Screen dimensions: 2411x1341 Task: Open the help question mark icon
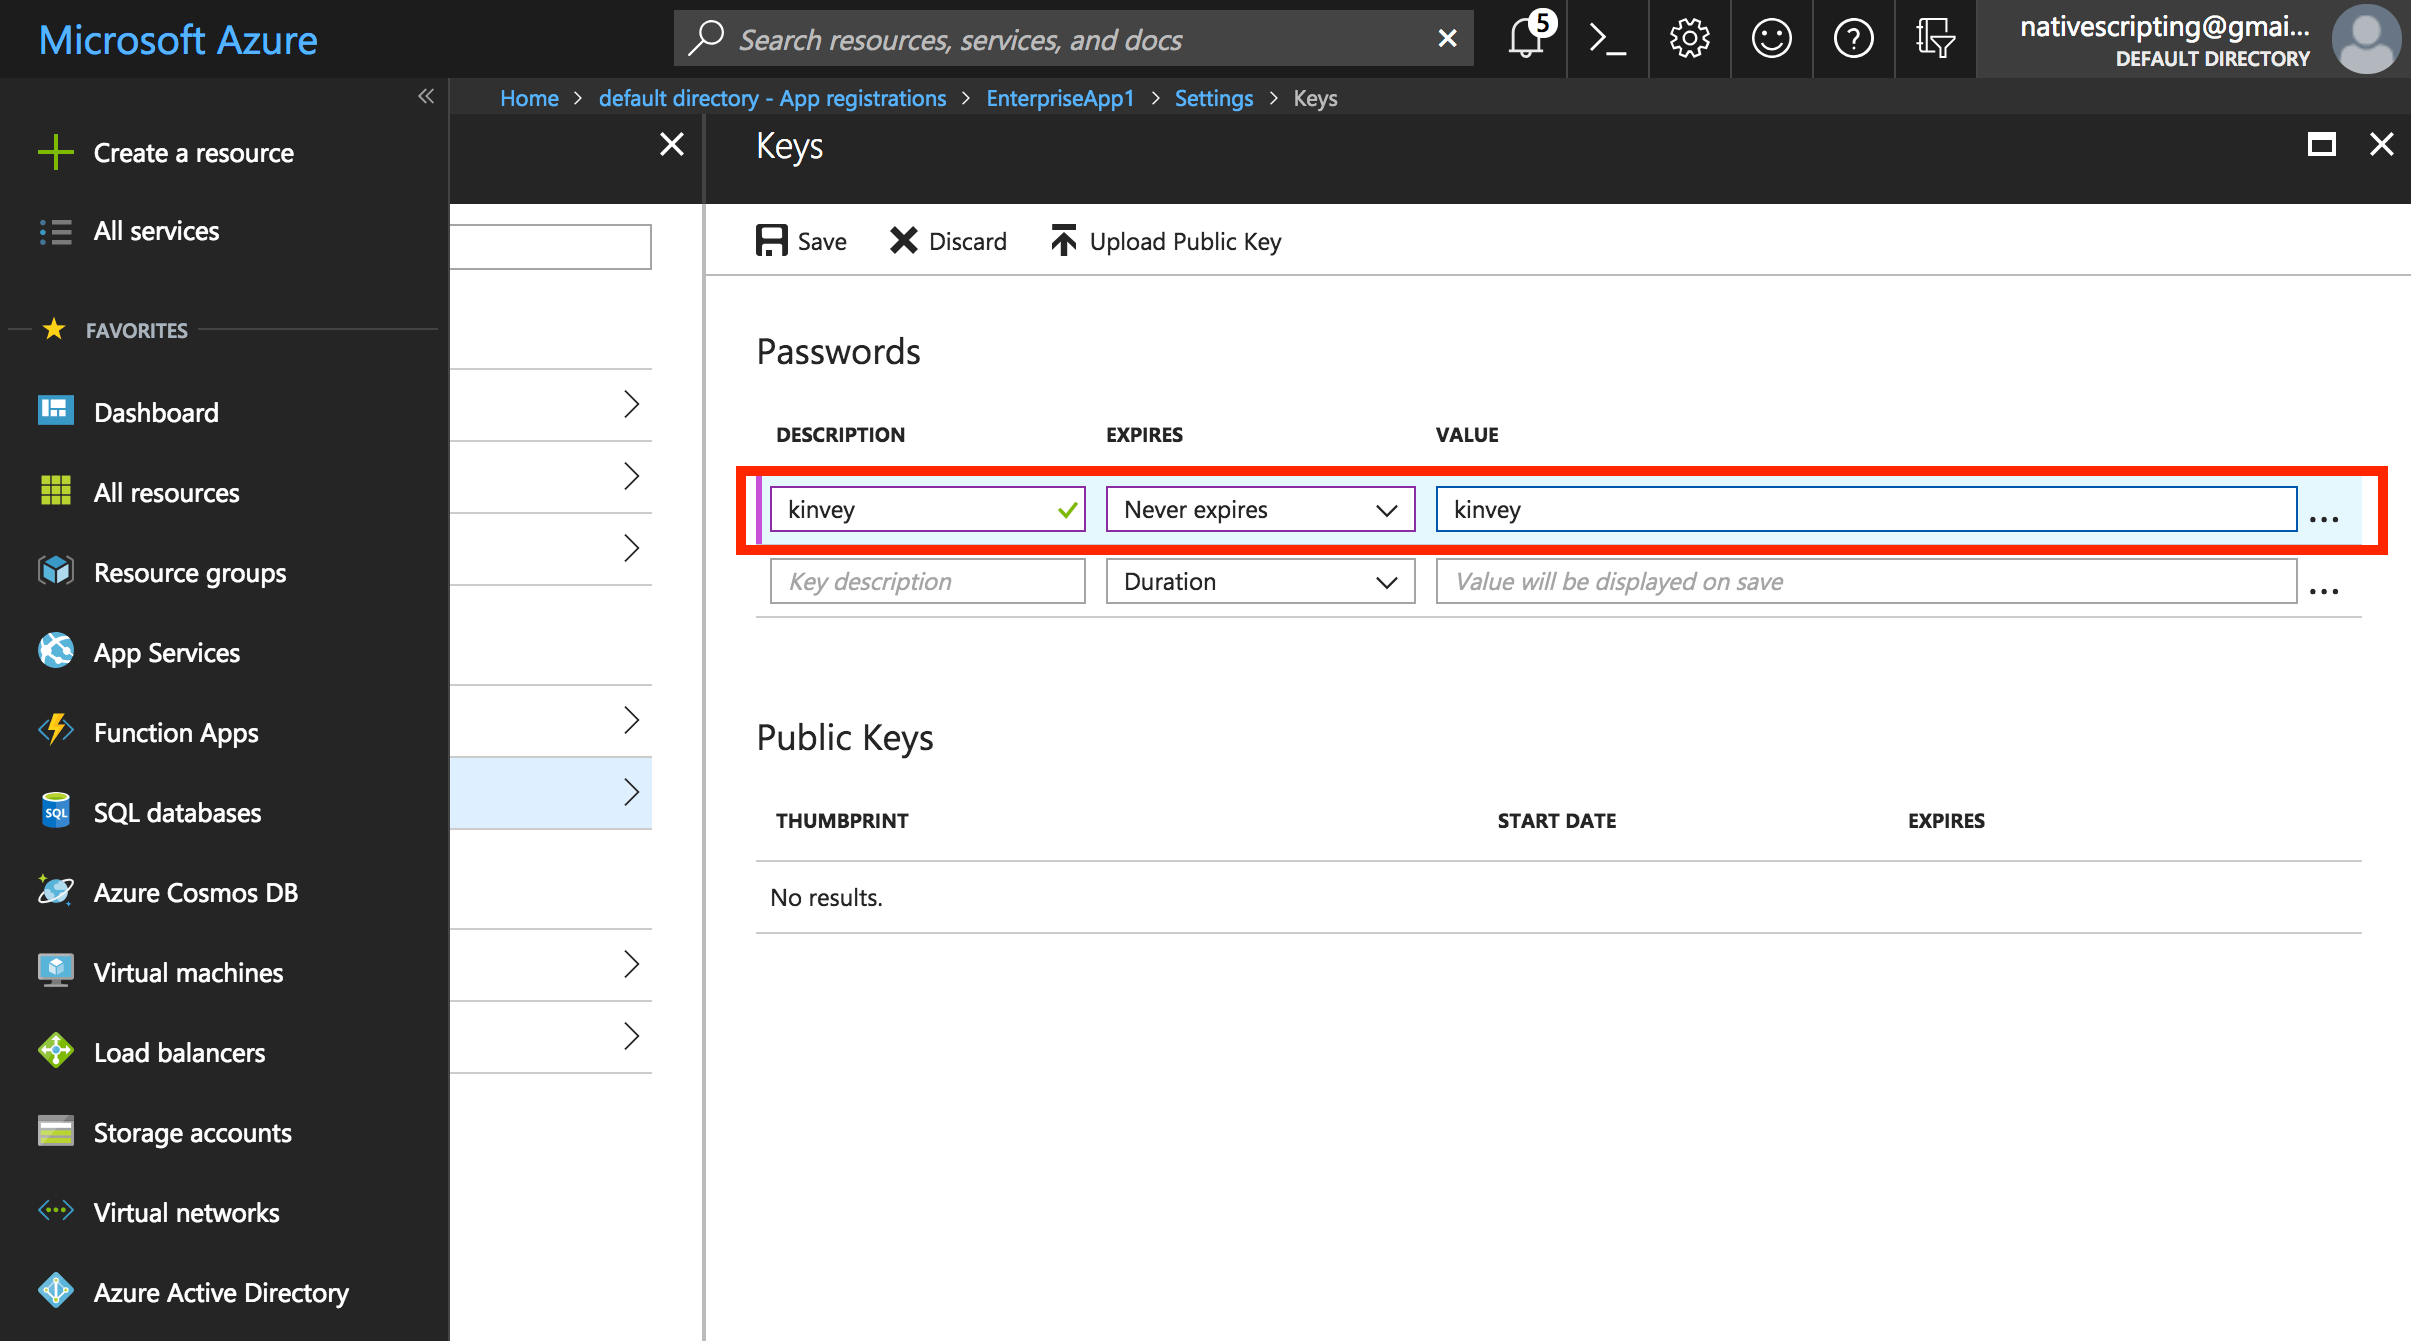1853,39
